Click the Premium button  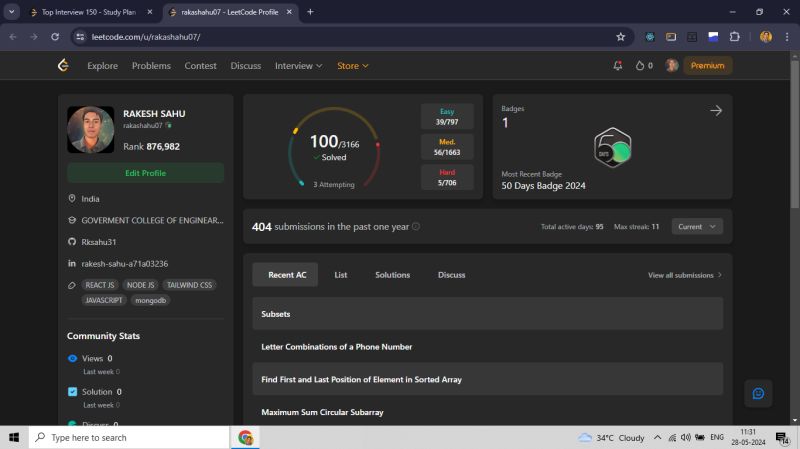[707, 65]
